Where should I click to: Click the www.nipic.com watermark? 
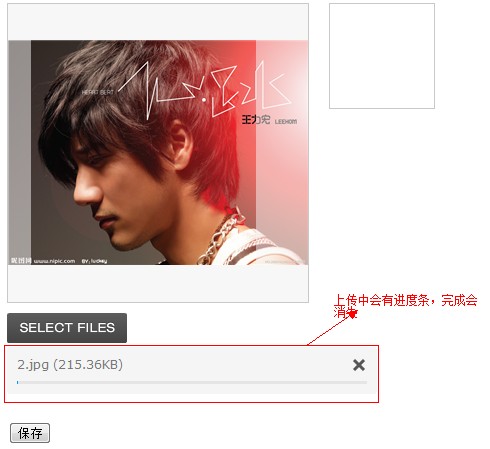(55, 261)
